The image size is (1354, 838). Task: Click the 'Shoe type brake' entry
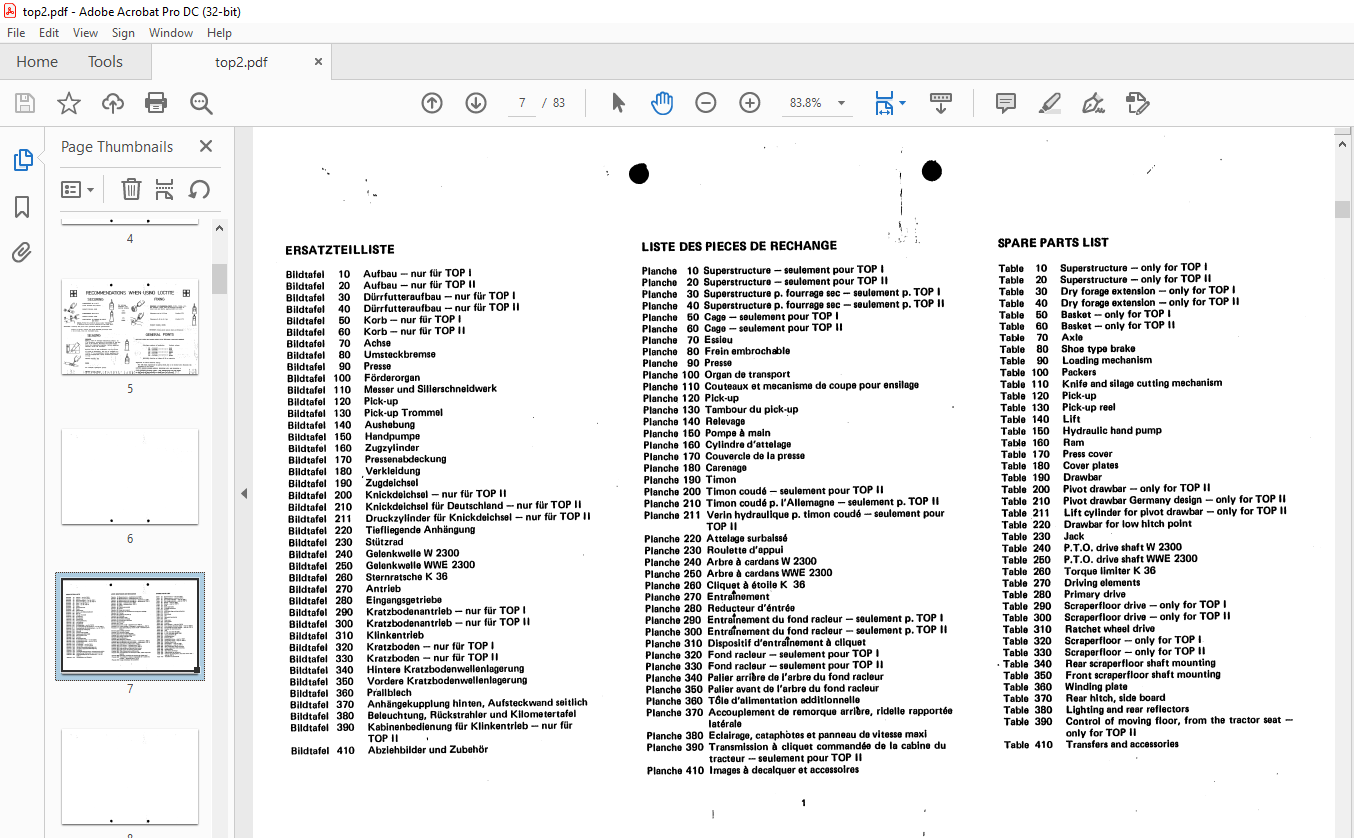[1098, 349]
